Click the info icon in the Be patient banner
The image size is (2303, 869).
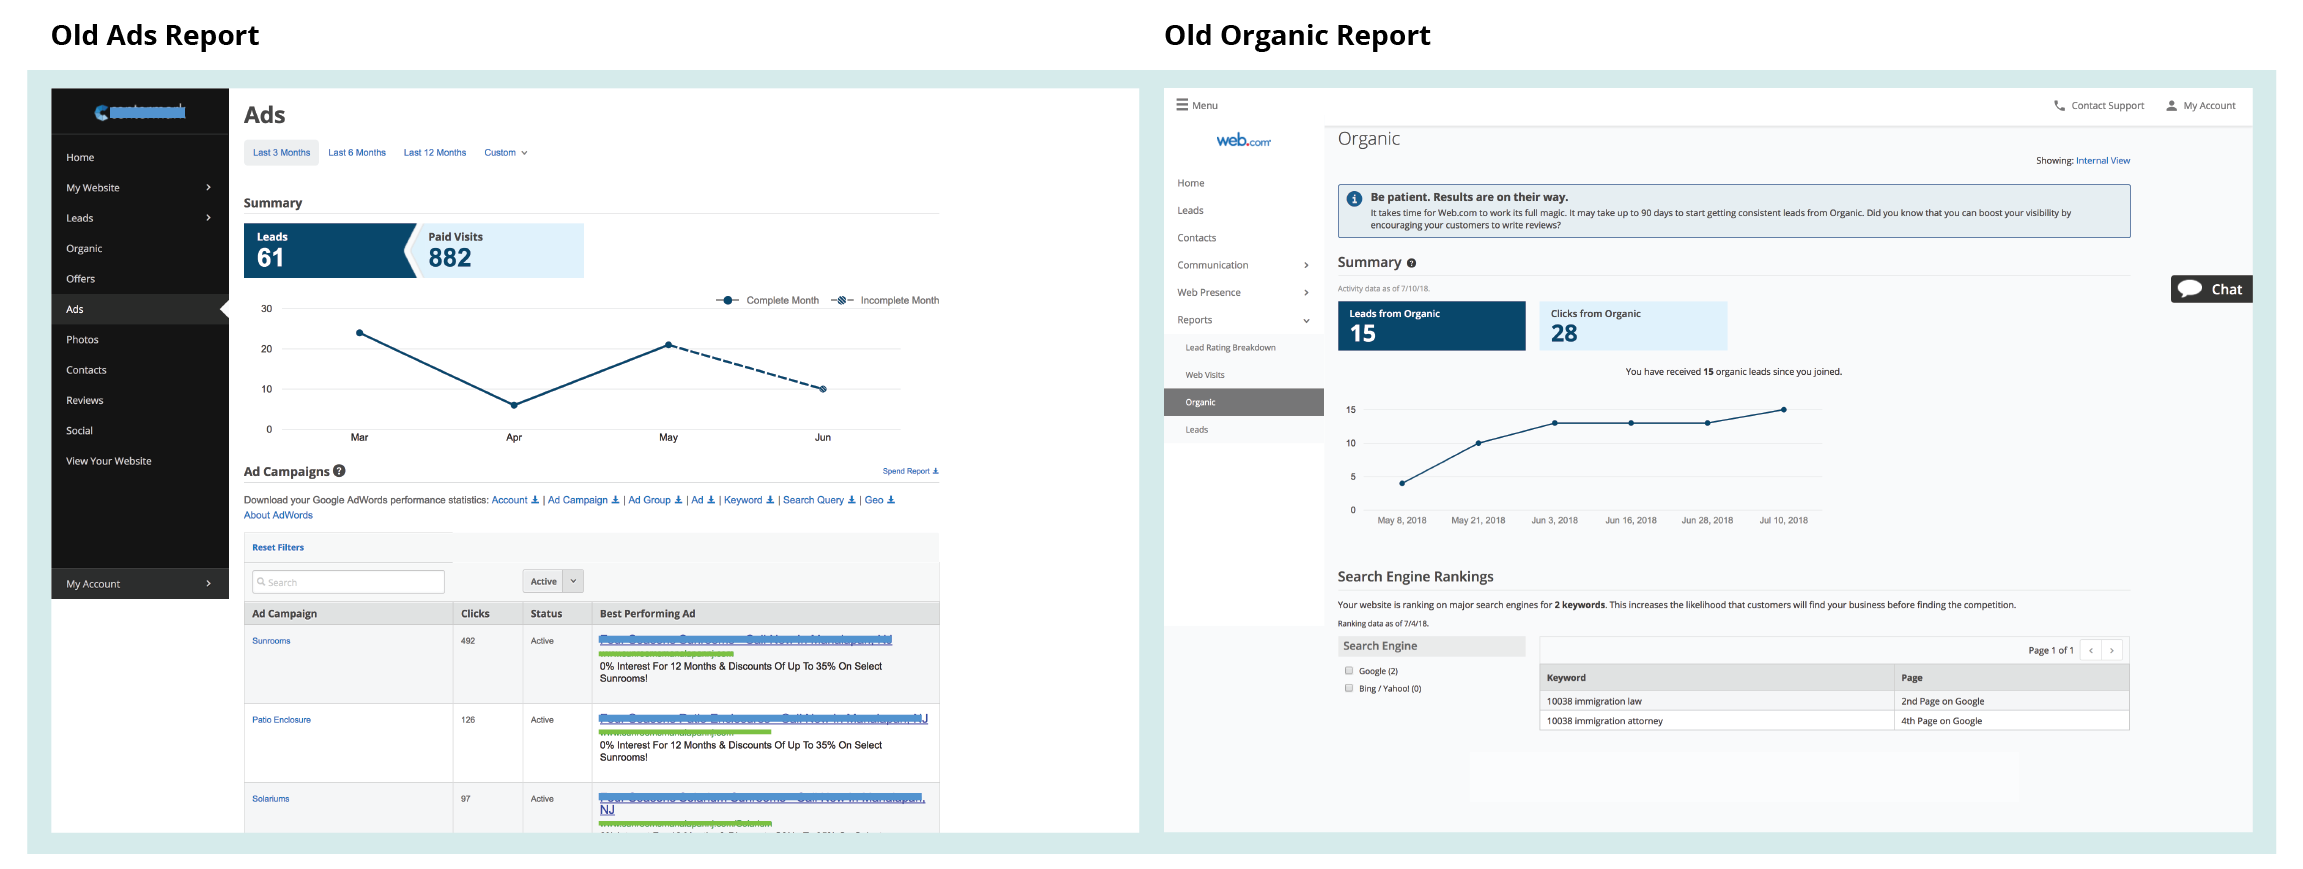(x=1354, y=199)
